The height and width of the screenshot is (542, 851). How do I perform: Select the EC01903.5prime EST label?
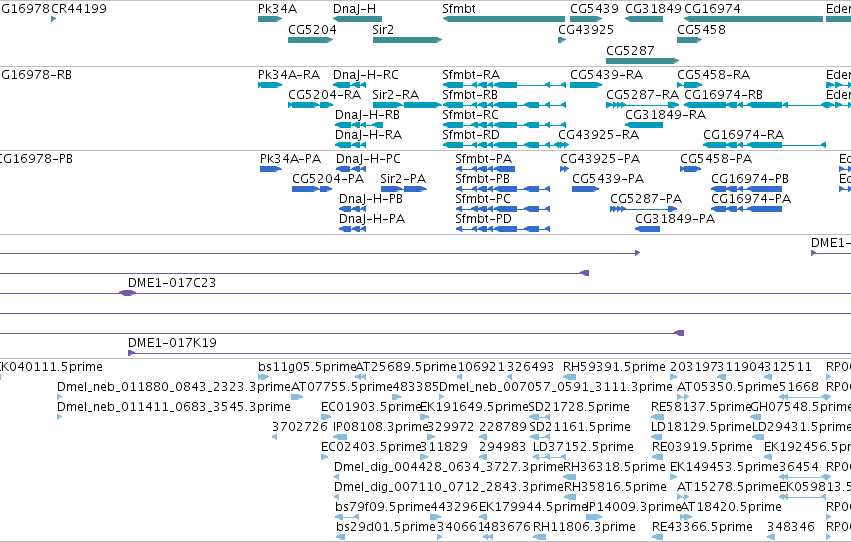[x=372, y=406]
